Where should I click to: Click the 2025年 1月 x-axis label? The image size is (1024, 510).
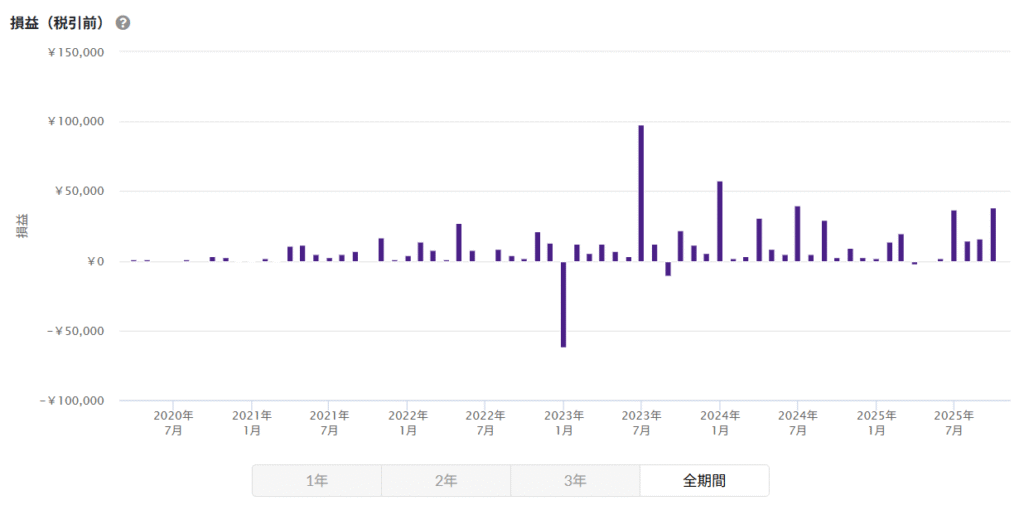click(876, 422)
